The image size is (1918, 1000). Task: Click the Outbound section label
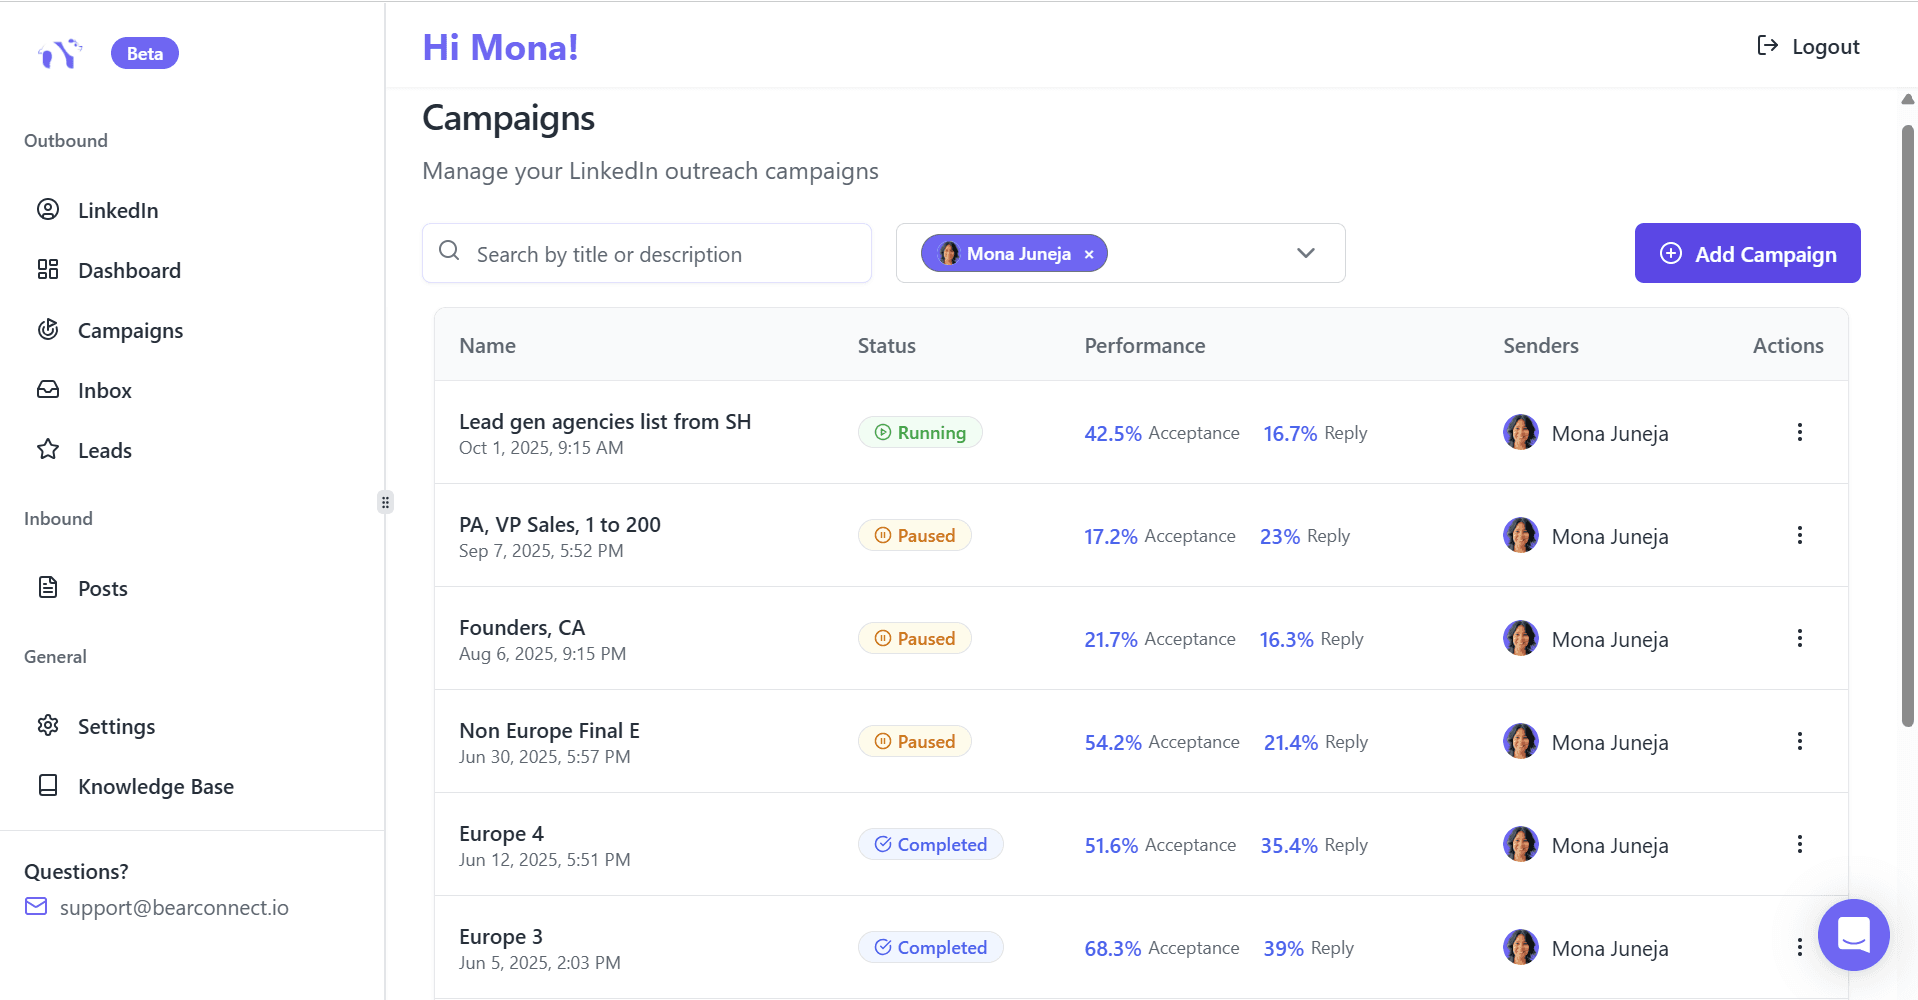click(65, 140)
